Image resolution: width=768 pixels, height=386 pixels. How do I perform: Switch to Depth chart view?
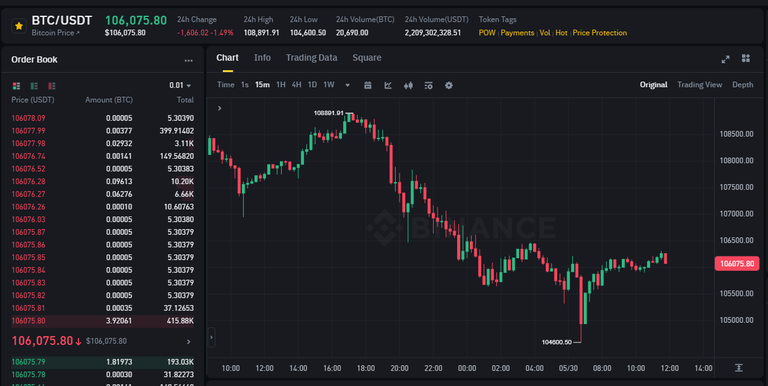click(x=743, y=85)
